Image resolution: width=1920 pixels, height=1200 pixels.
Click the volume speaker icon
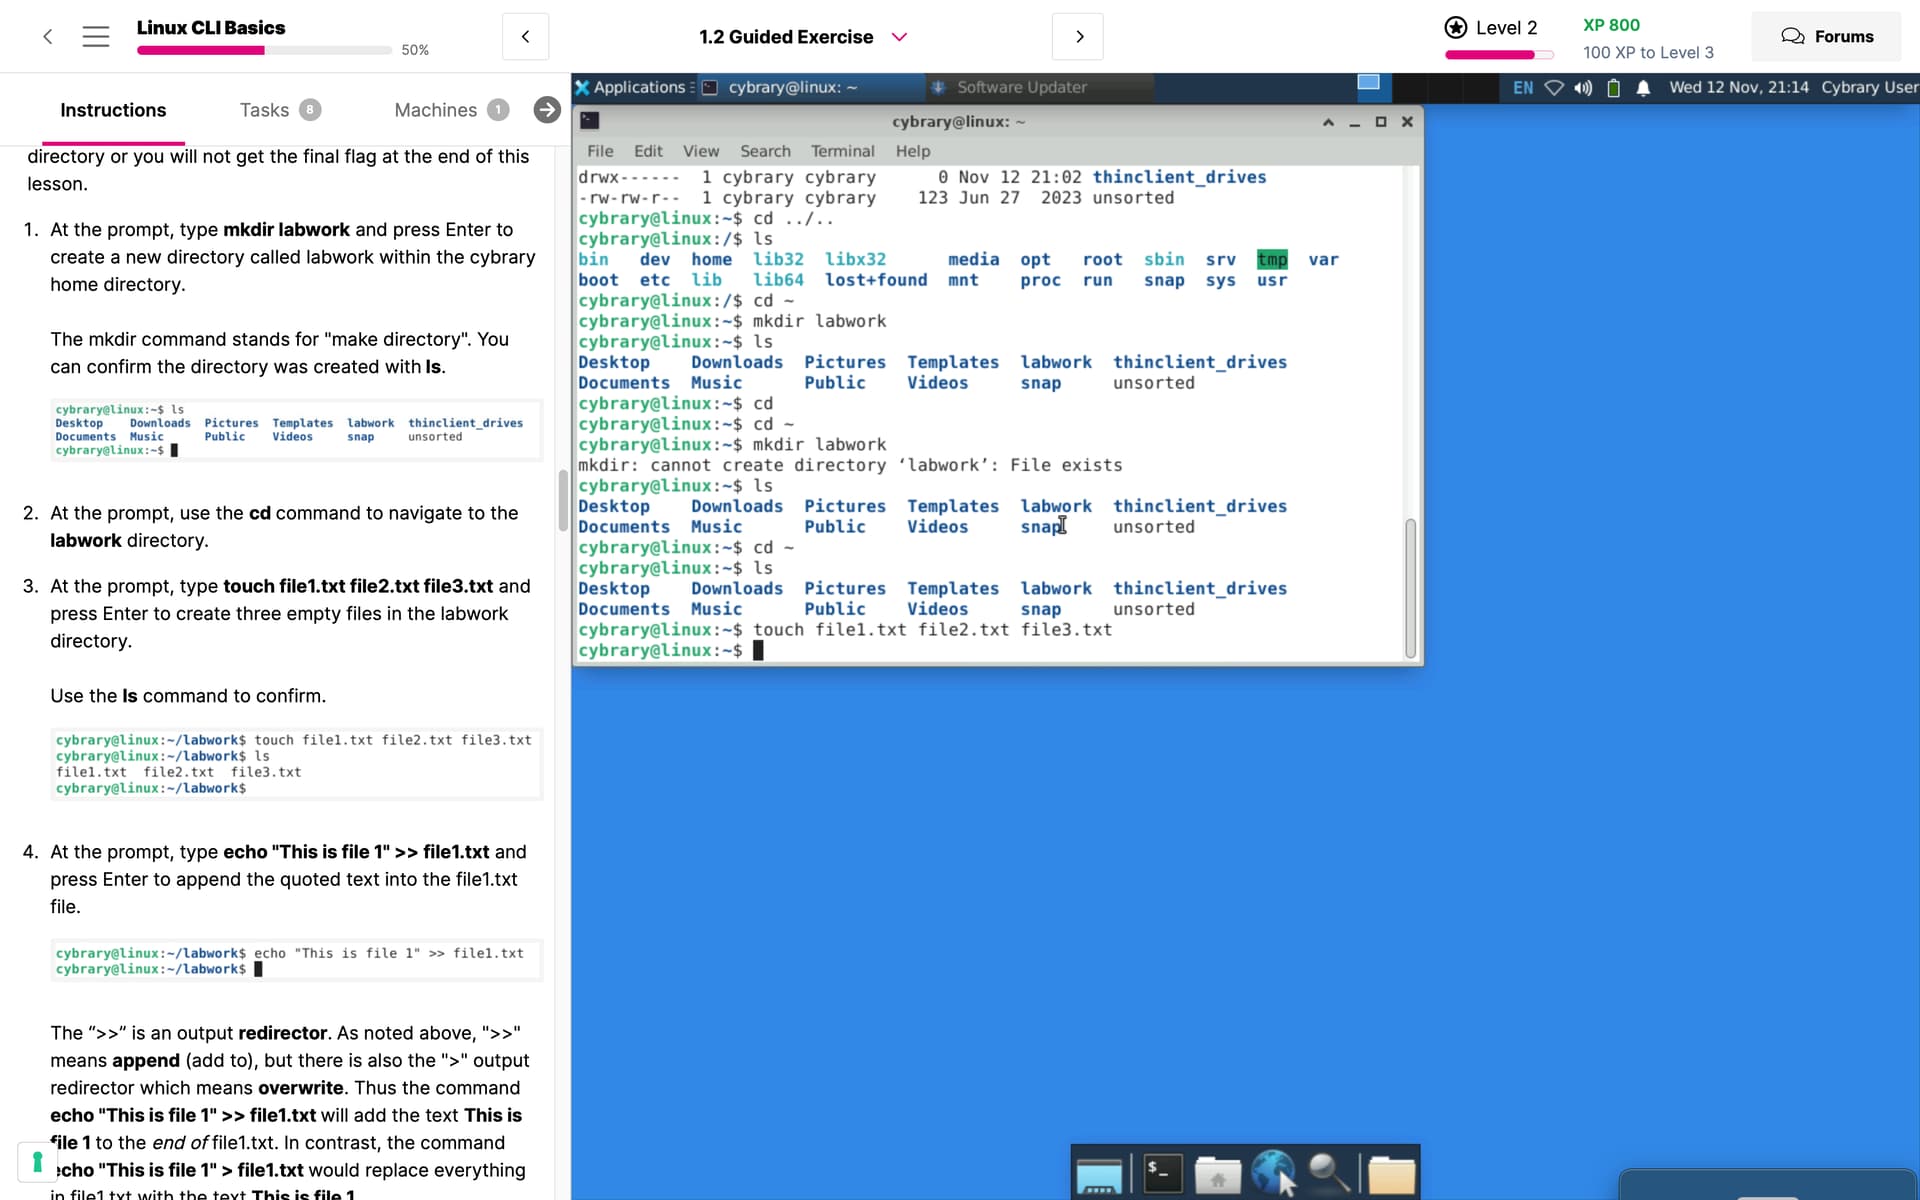(1583, 88)
